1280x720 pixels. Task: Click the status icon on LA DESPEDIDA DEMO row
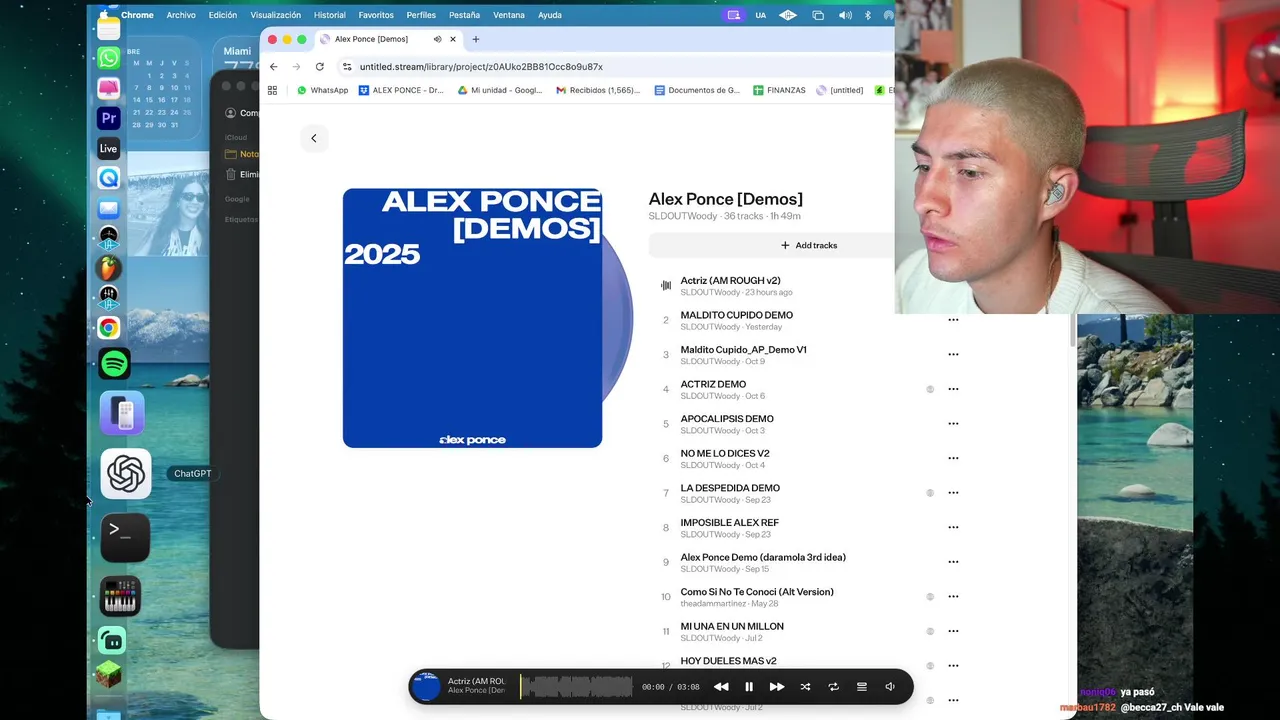click(x=930, y=493)
